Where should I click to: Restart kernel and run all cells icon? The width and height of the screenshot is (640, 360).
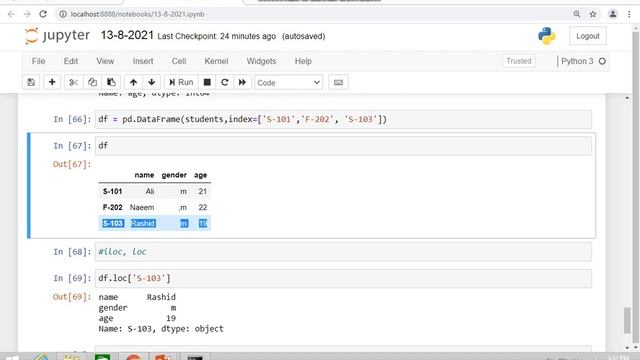tap(242, 82)
